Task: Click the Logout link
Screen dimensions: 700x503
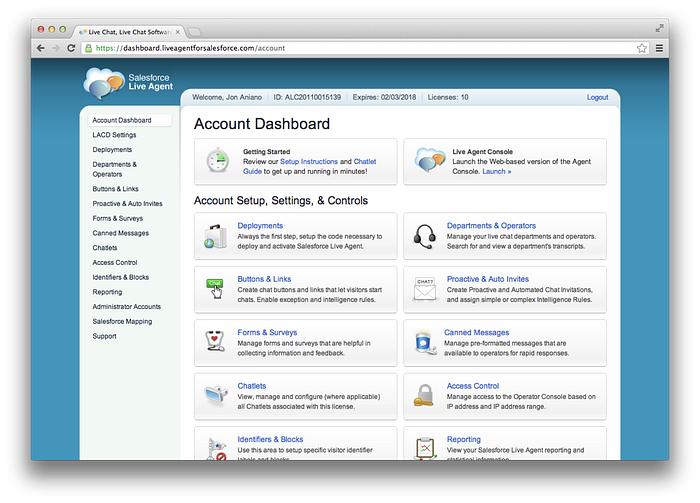Action: click(597, 98)
